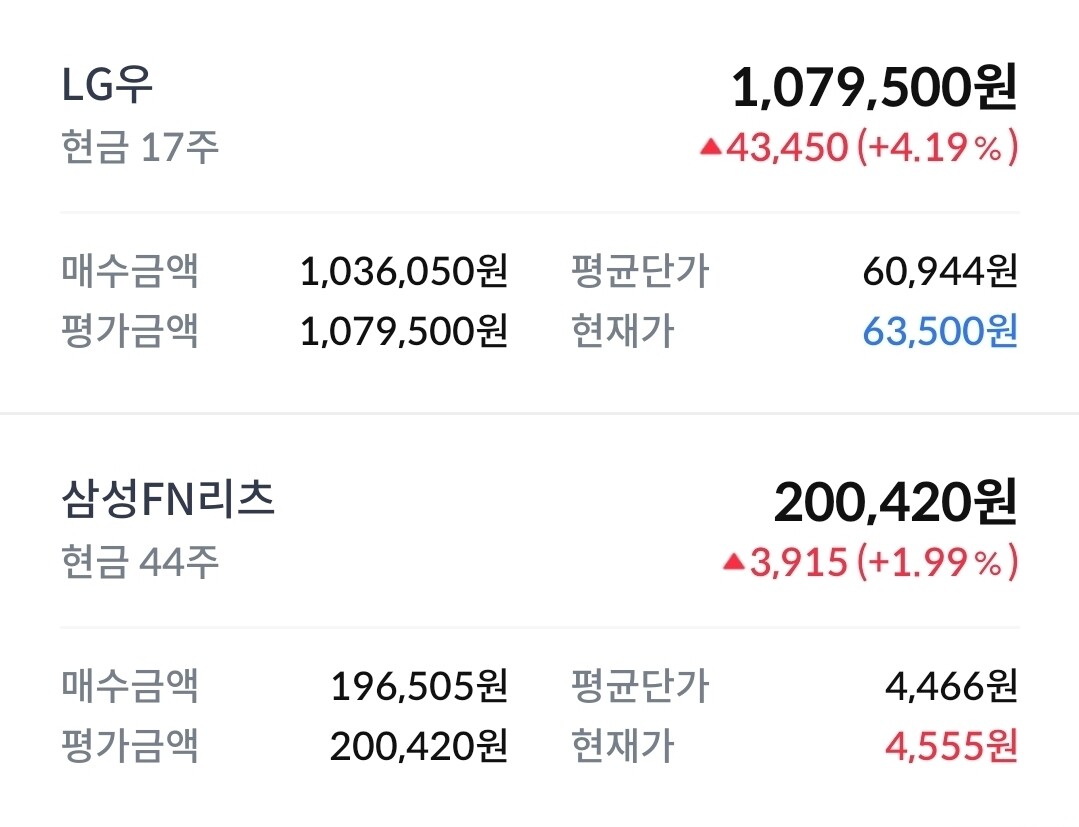1079x827 pixels.
Task: Tap the bold 200,420원 total for 삼성FN리츠
Action: click(895, 503)
